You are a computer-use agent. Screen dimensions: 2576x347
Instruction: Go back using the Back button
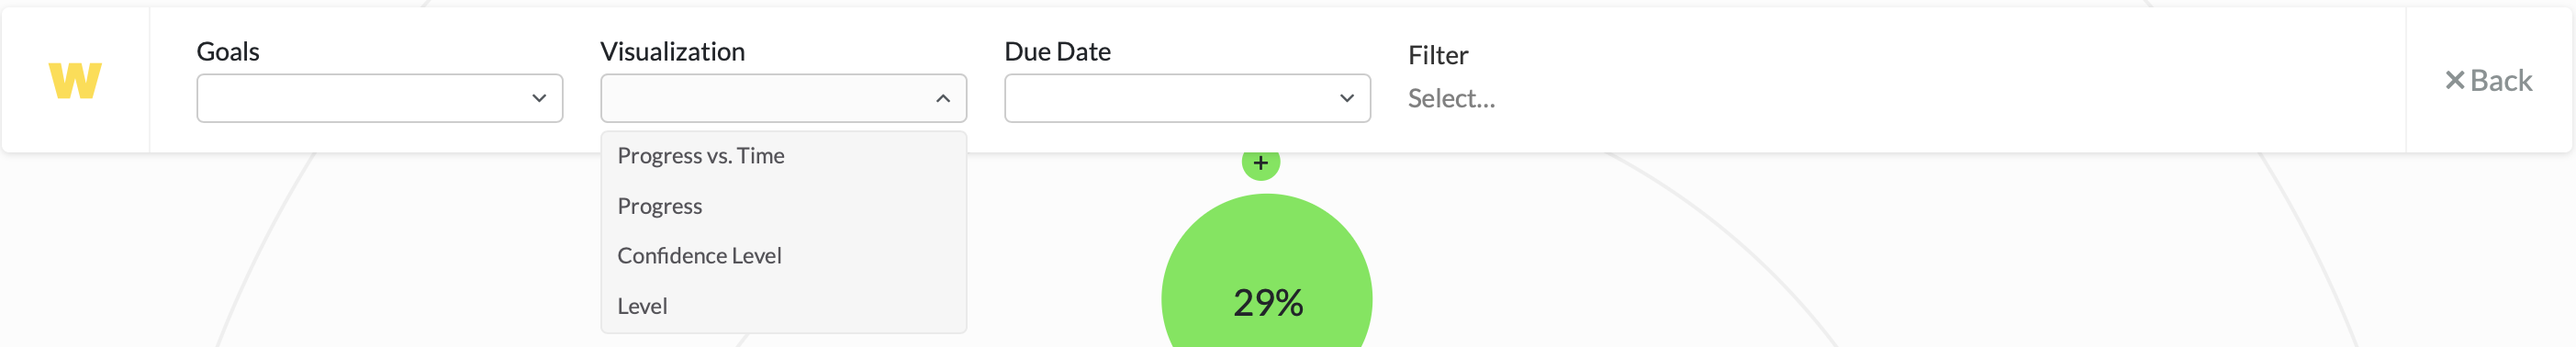[2488, 80]
